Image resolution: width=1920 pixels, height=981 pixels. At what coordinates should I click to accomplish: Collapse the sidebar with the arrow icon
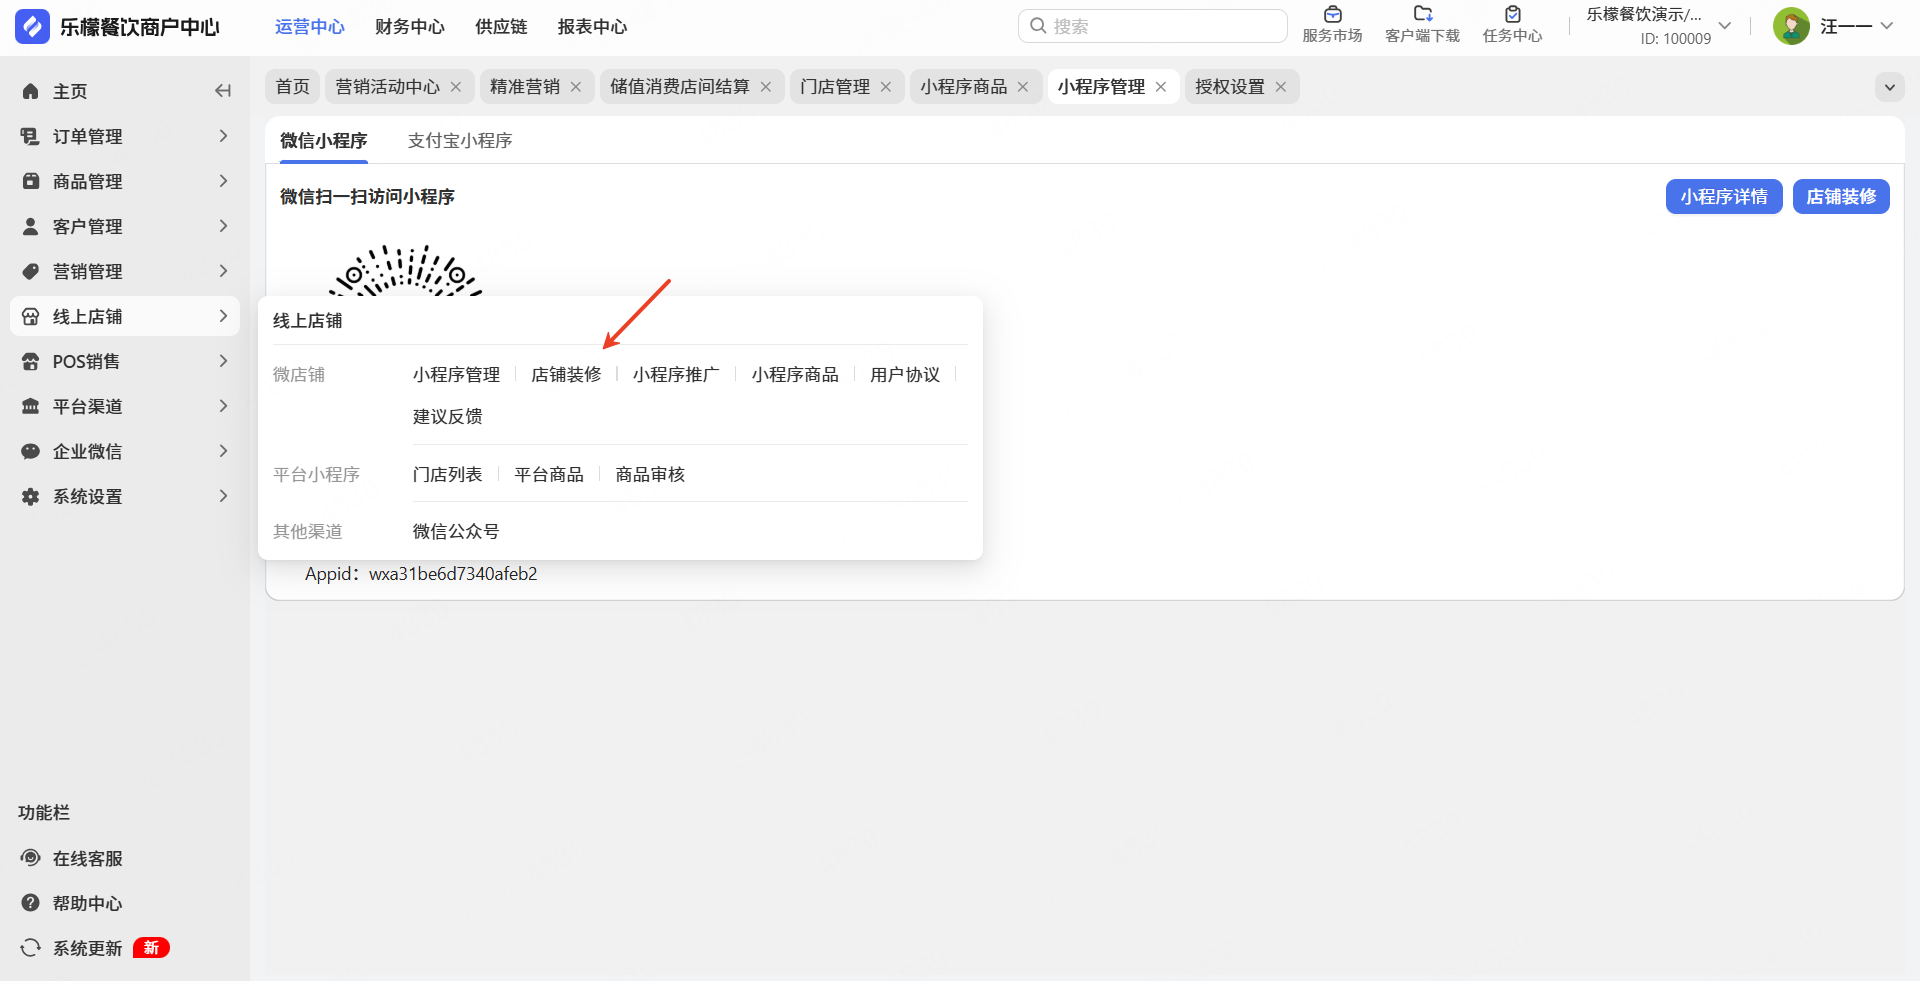[223, 91]
